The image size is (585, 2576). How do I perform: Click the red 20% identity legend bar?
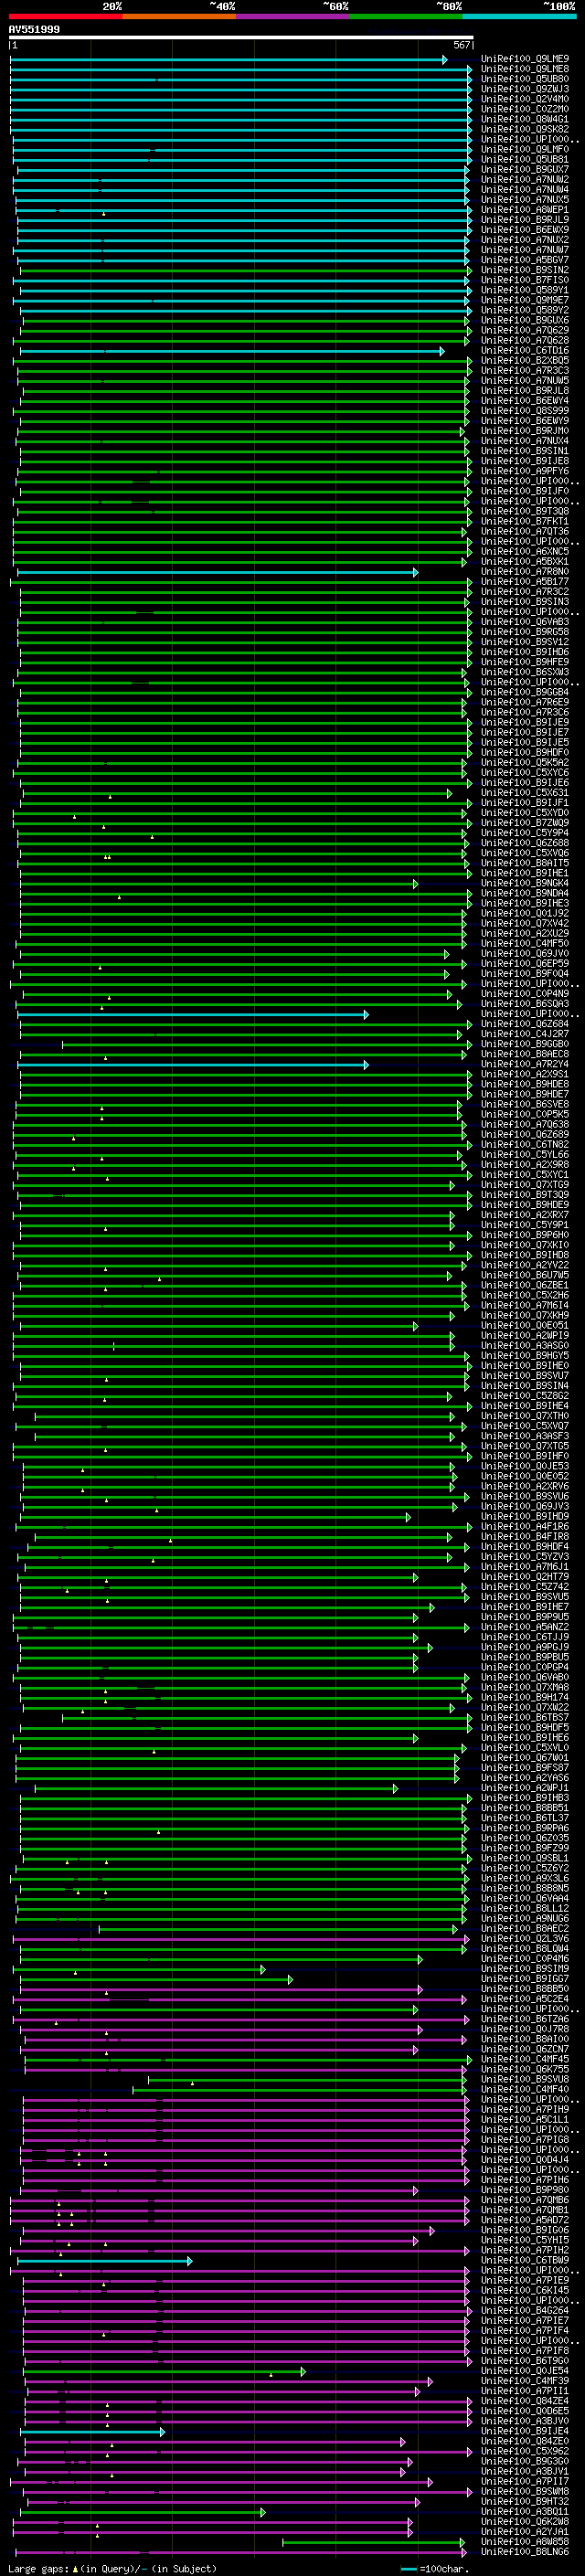pyautogui.click(x=65, y=16)
